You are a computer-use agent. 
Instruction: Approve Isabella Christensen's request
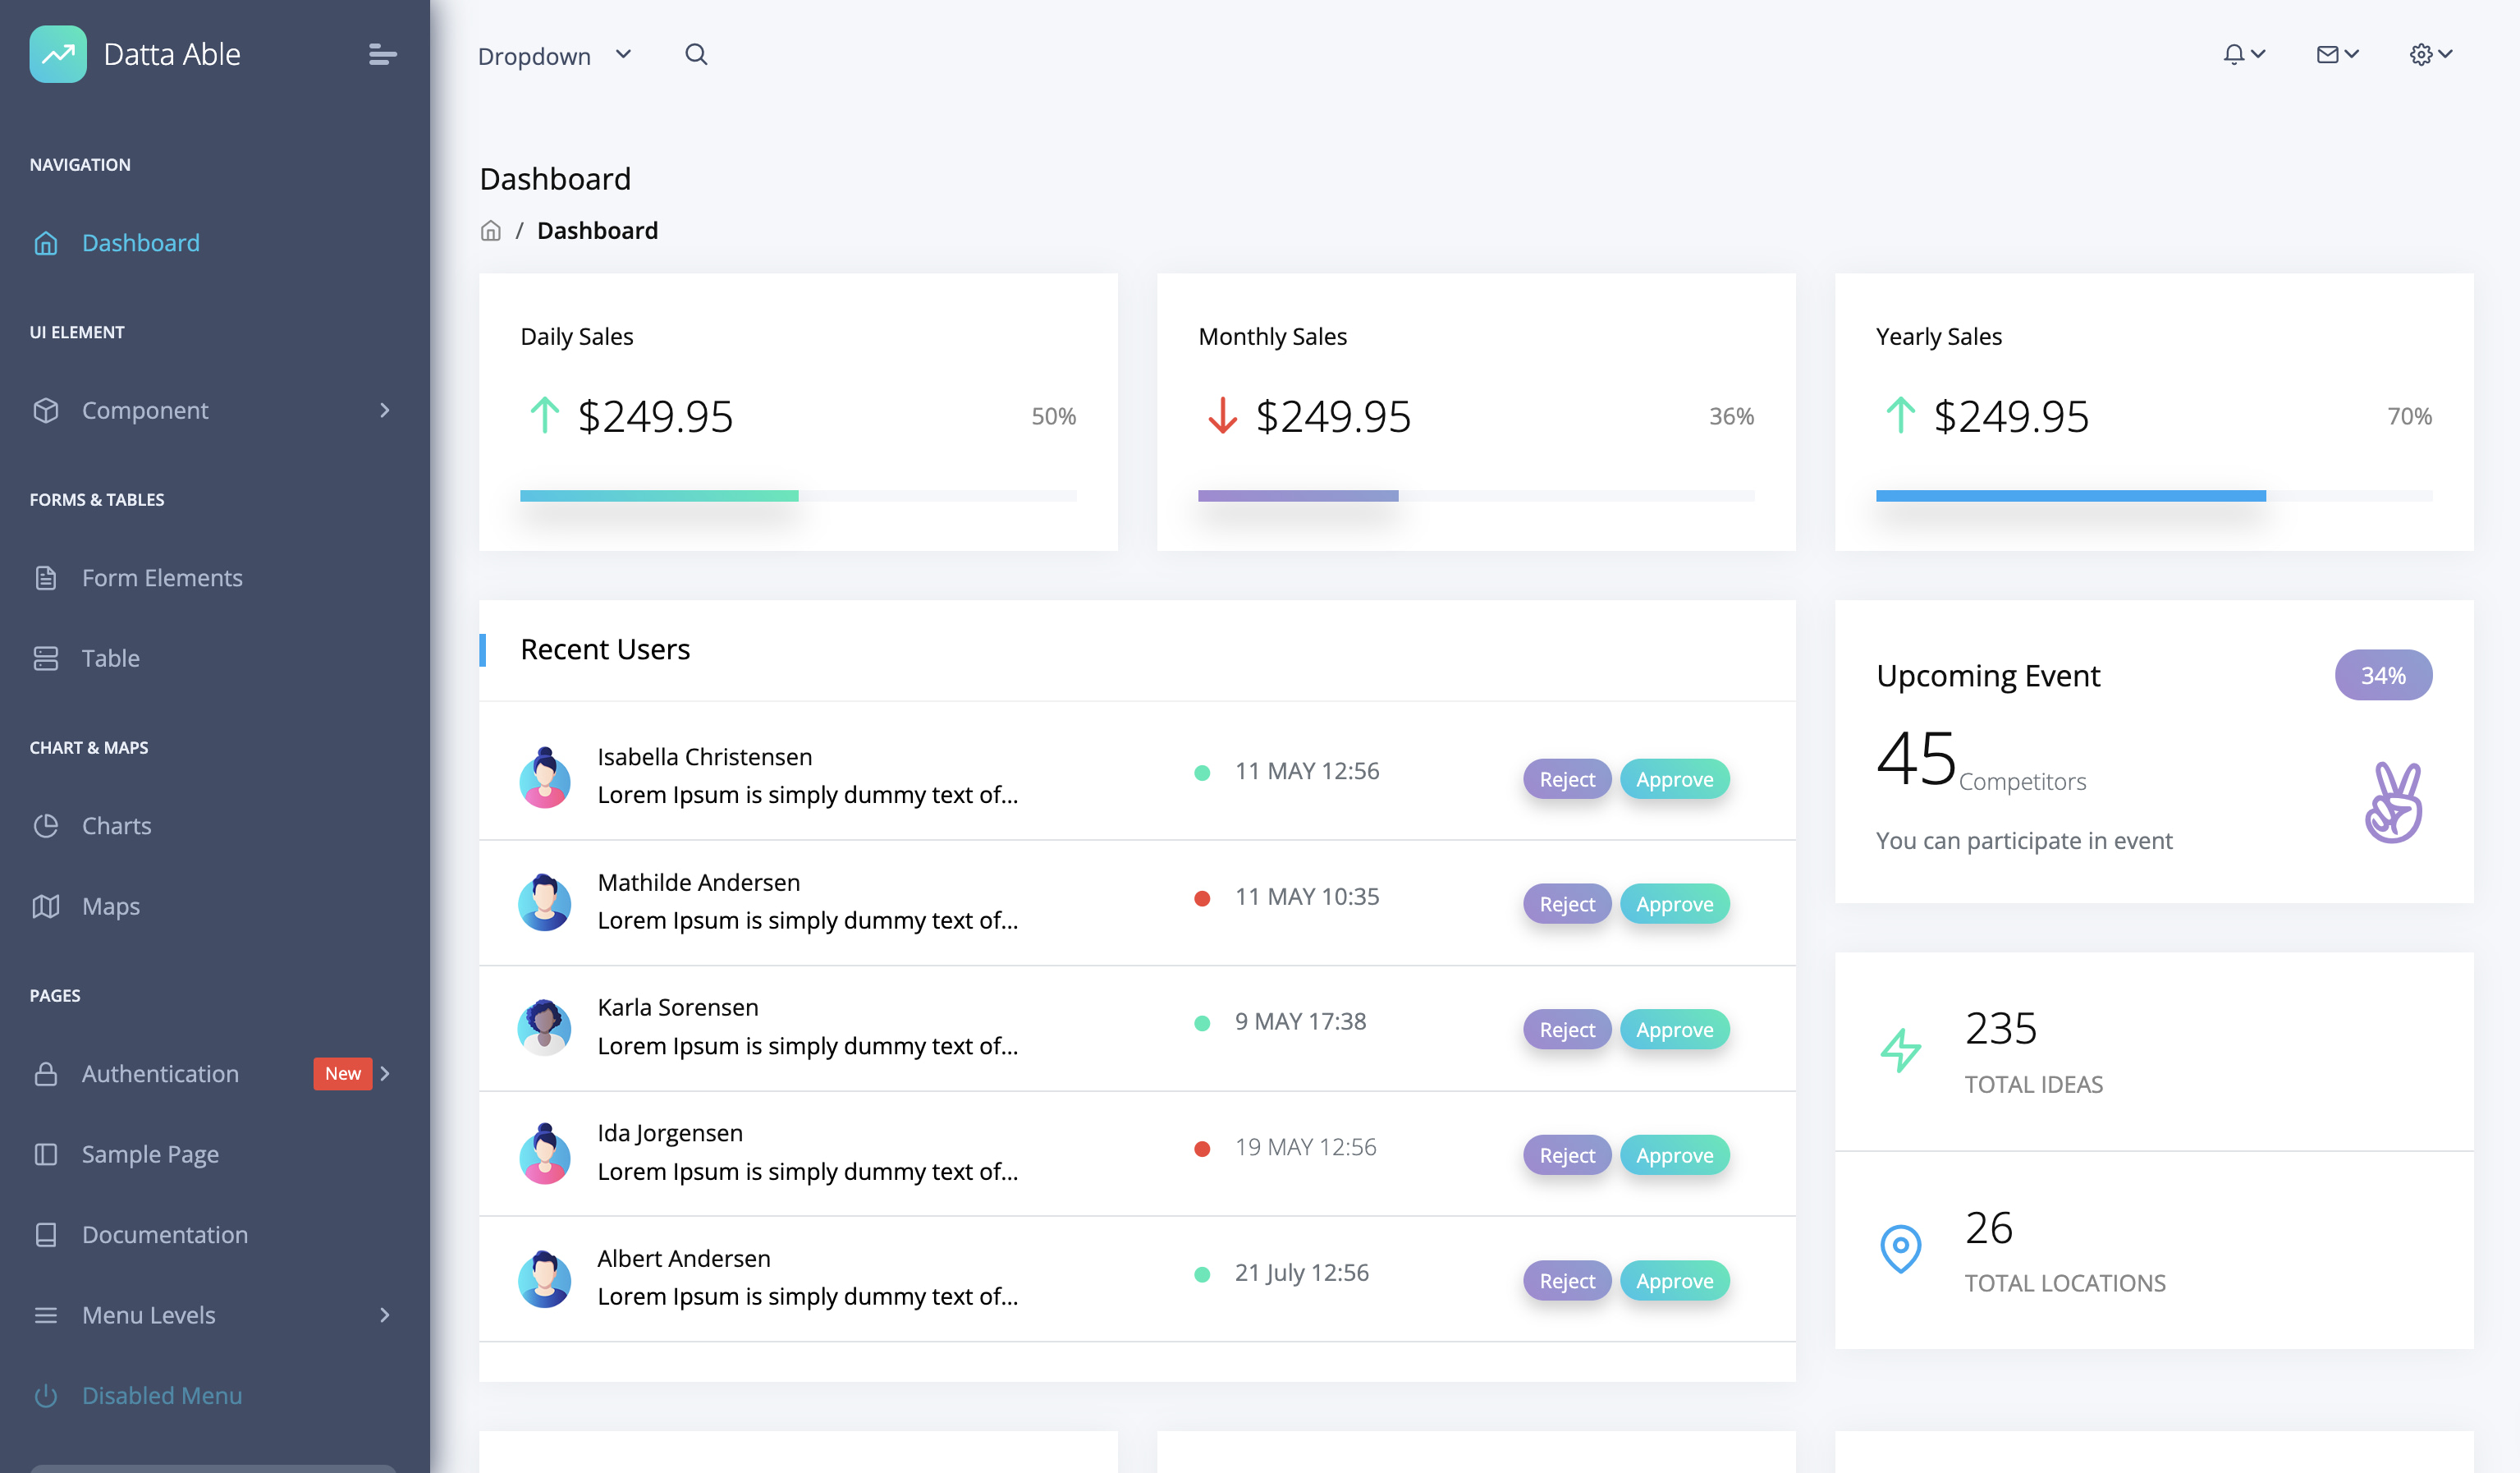[1675, 779]
